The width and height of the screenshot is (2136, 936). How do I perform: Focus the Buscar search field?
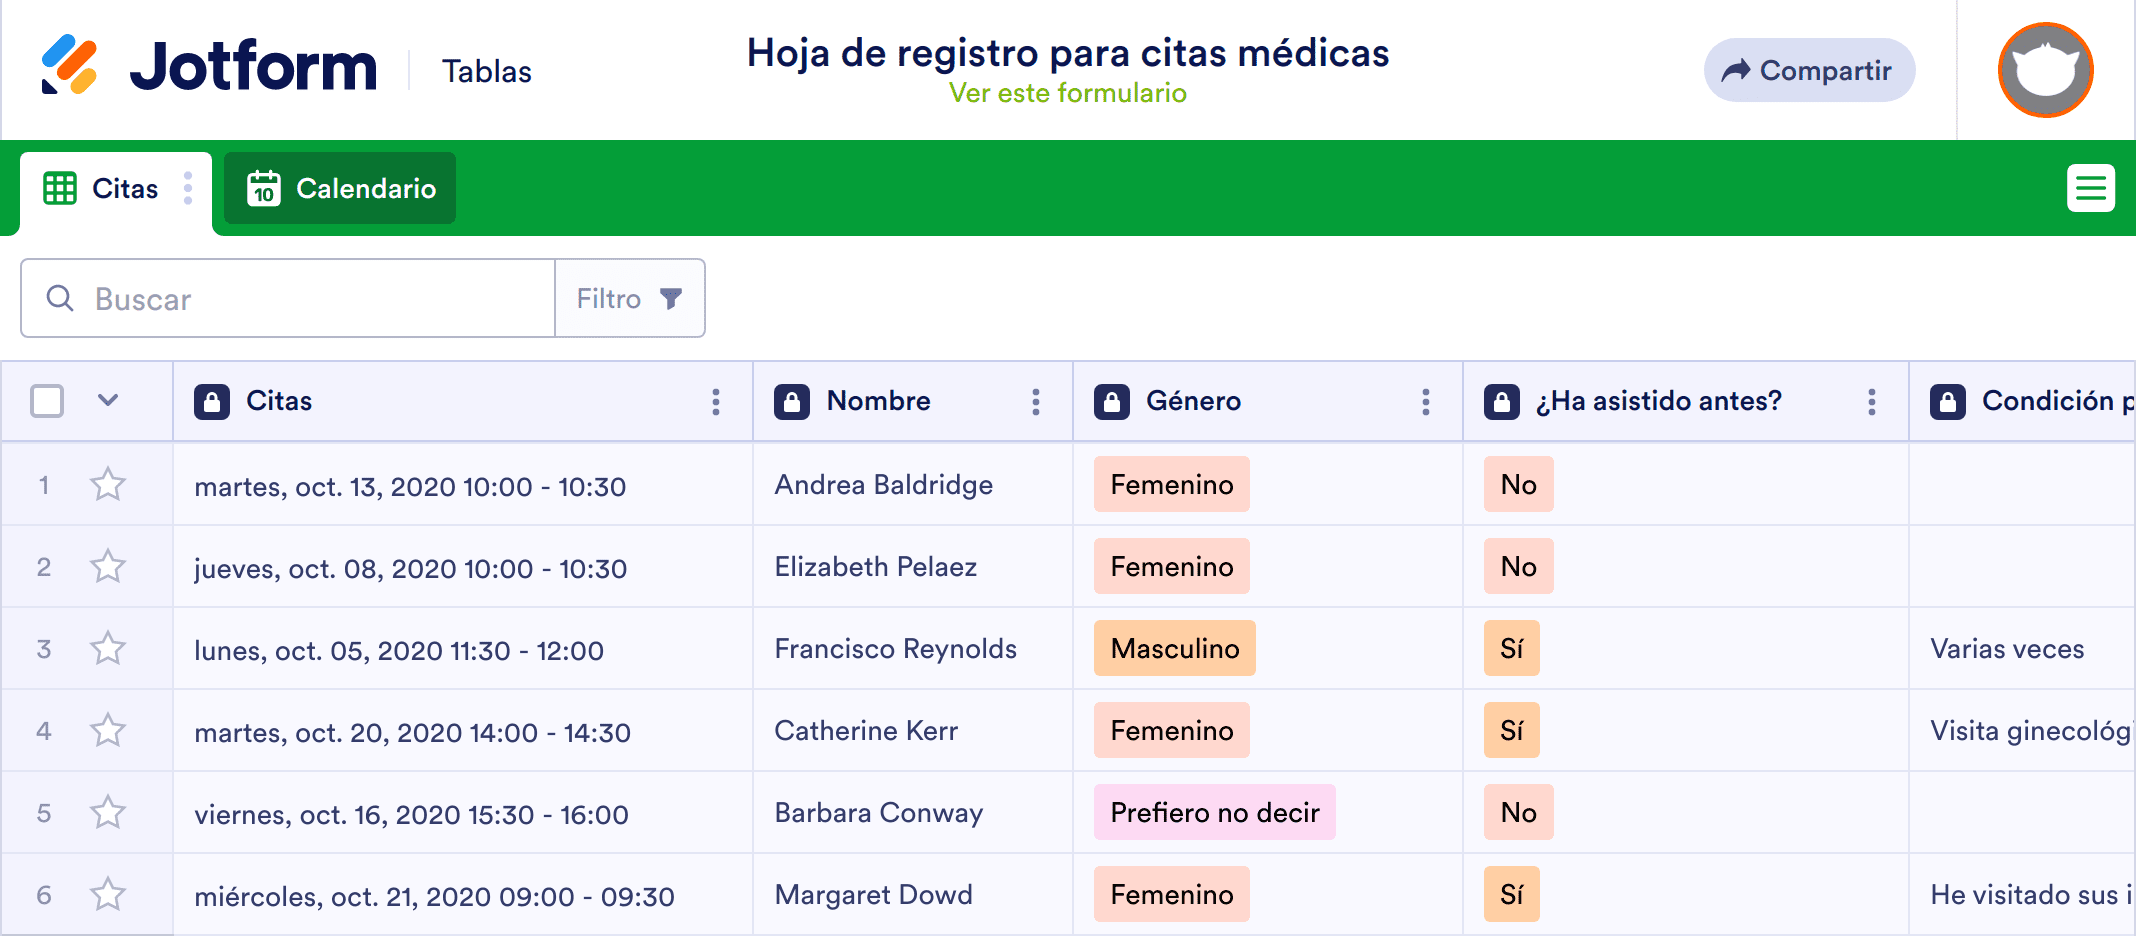288,298
